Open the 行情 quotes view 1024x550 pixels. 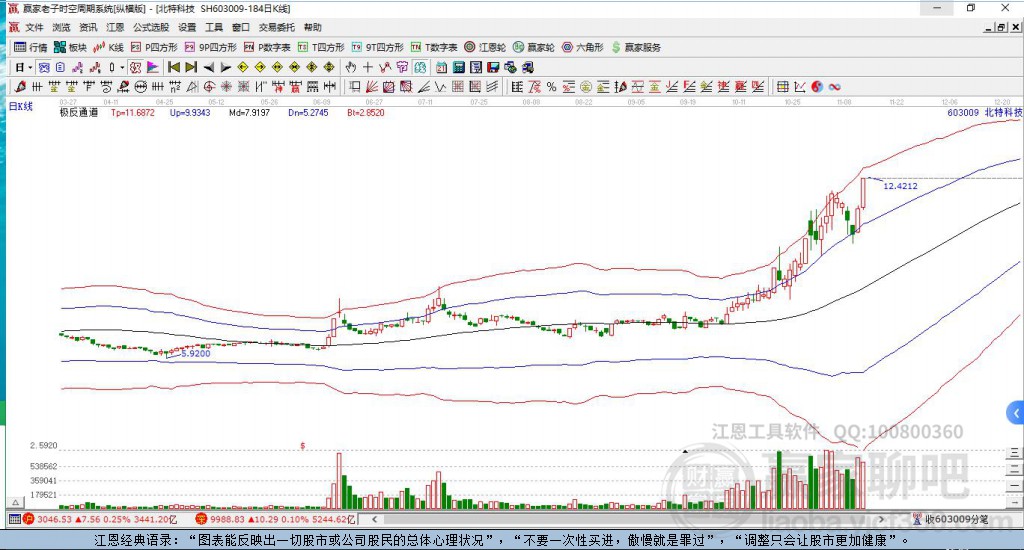click(31, 47)
